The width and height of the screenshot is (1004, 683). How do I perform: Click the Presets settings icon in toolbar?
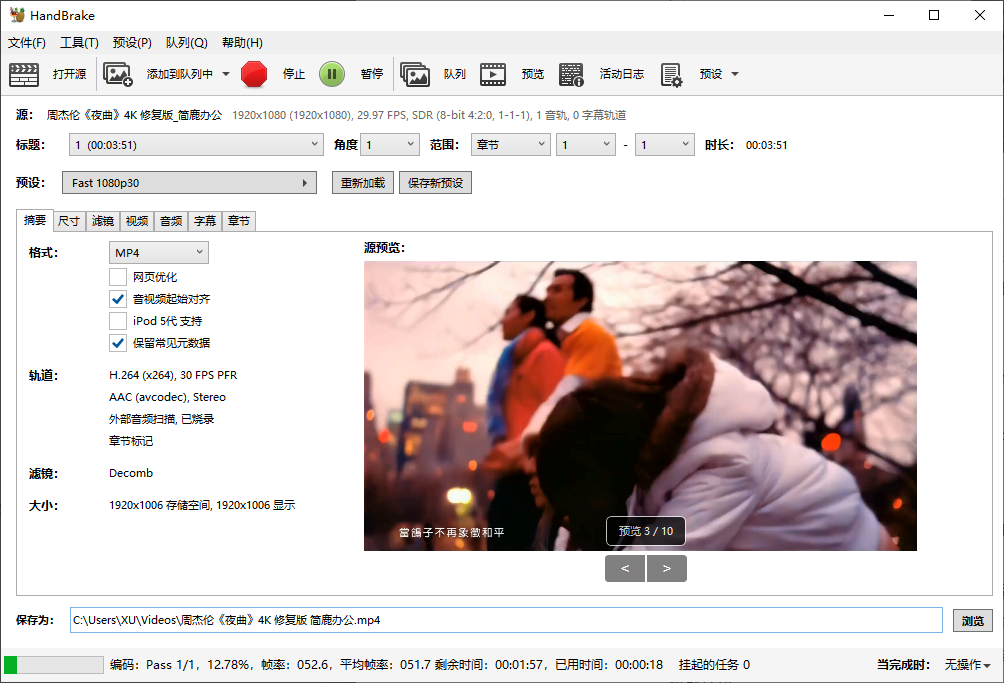point(671,74)
